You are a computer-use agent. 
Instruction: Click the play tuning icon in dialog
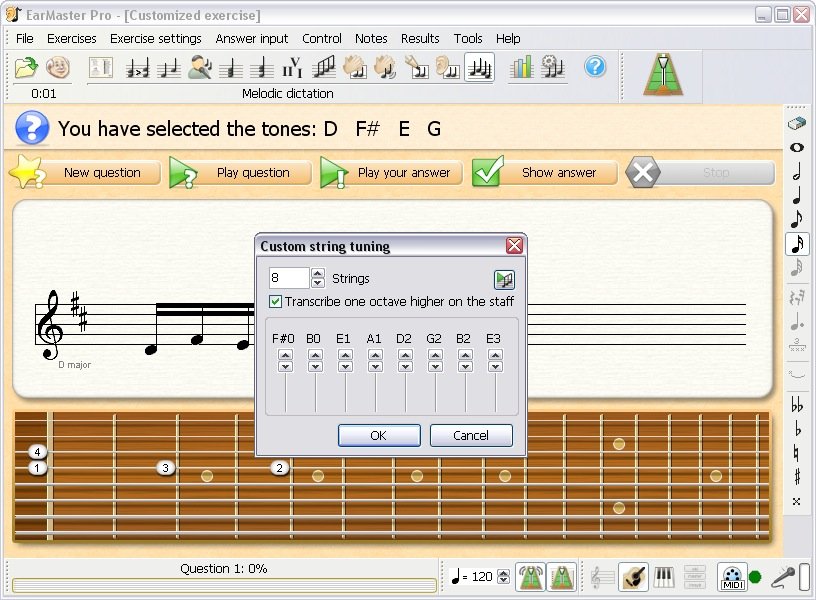tap(504, 279)
